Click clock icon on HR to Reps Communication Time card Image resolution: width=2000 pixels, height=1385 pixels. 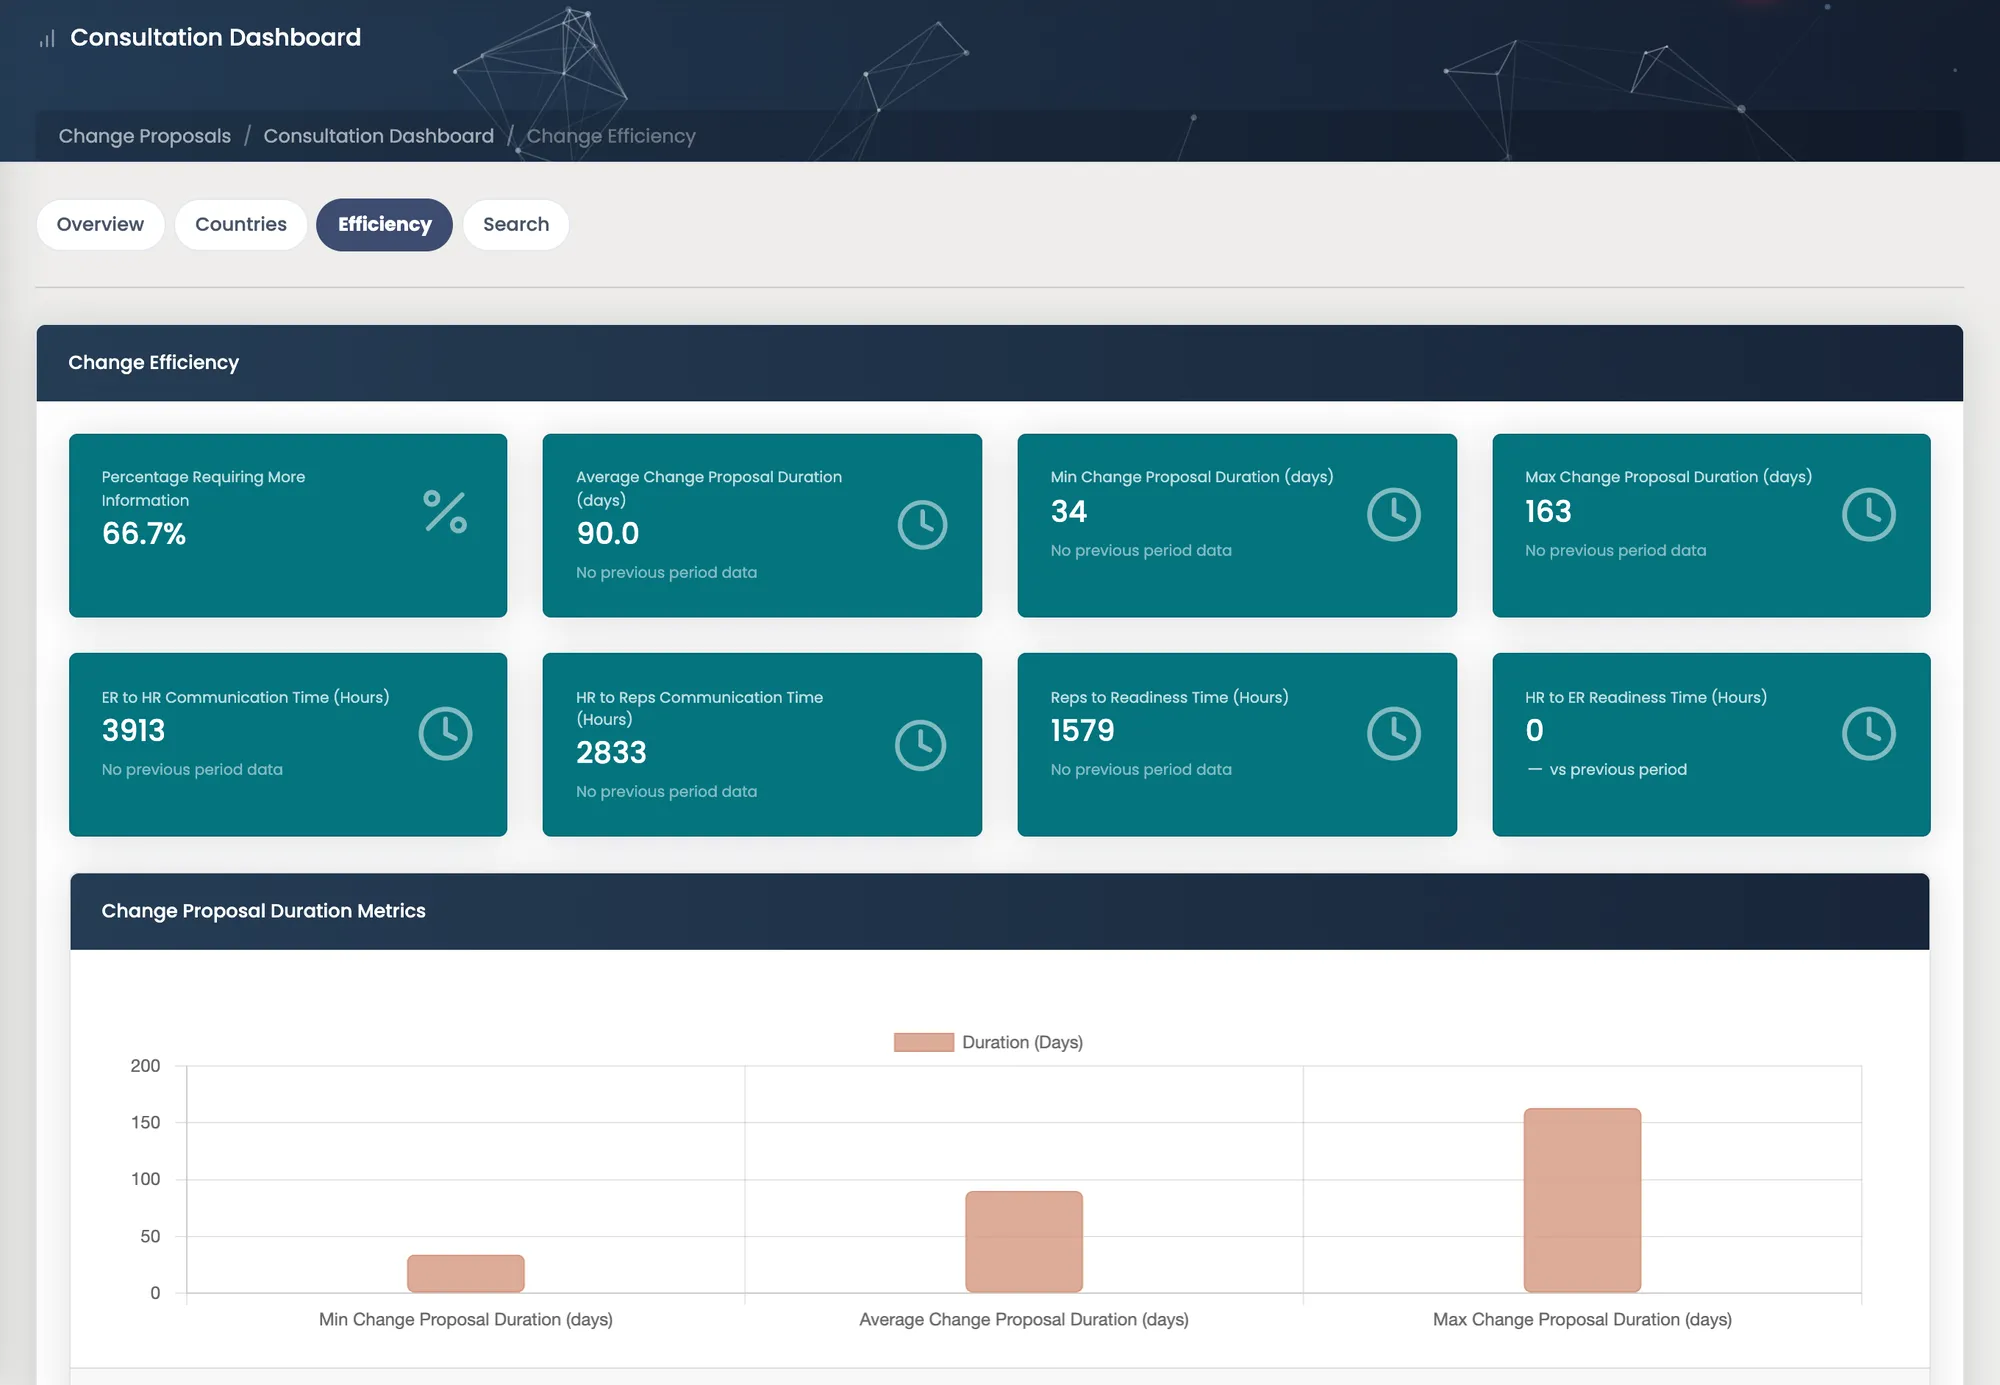pos(920,745)
